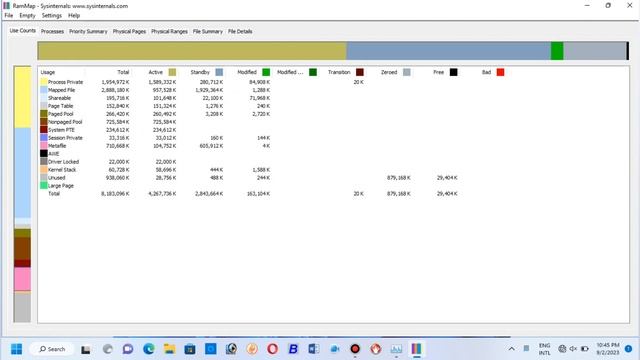This screenshot has height=360, width=640.
Task: Click the Process Private yellow swatch
Action: [x=44, y=82]
